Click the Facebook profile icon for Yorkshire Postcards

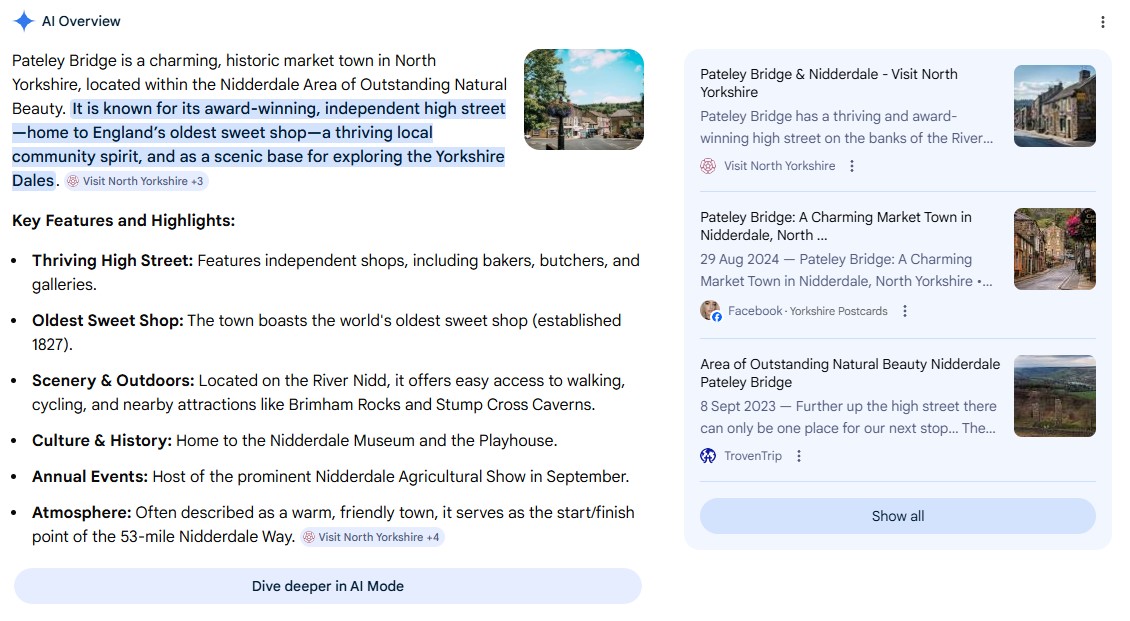click(710, 311)
